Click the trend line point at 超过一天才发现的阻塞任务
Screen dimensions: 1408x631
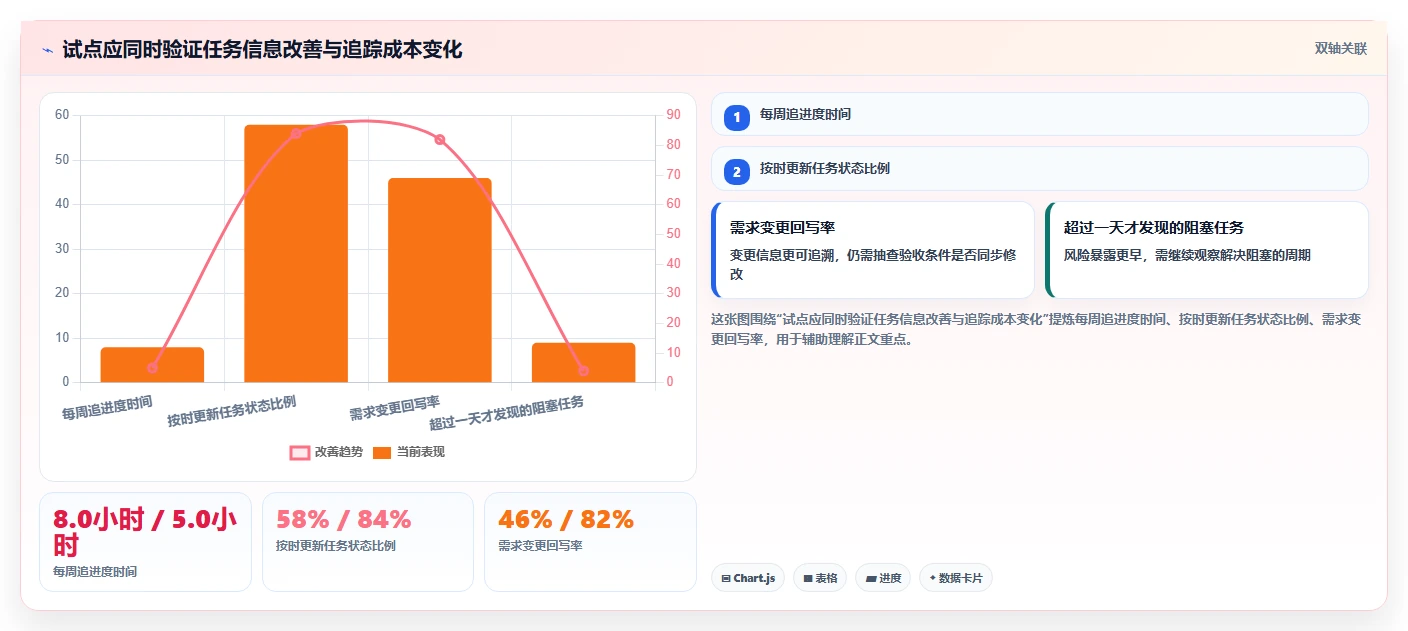click(x=583, y=371)
